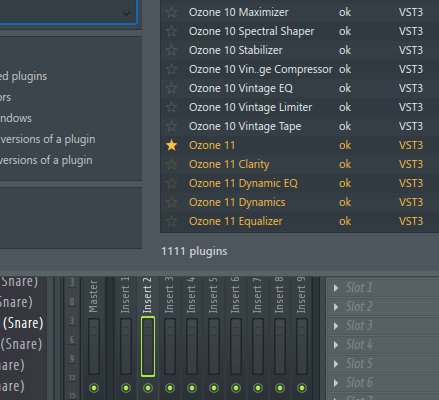The image size is (439, 400).
Task: Choose the Insert 5 track label
Action: point(213,295)
